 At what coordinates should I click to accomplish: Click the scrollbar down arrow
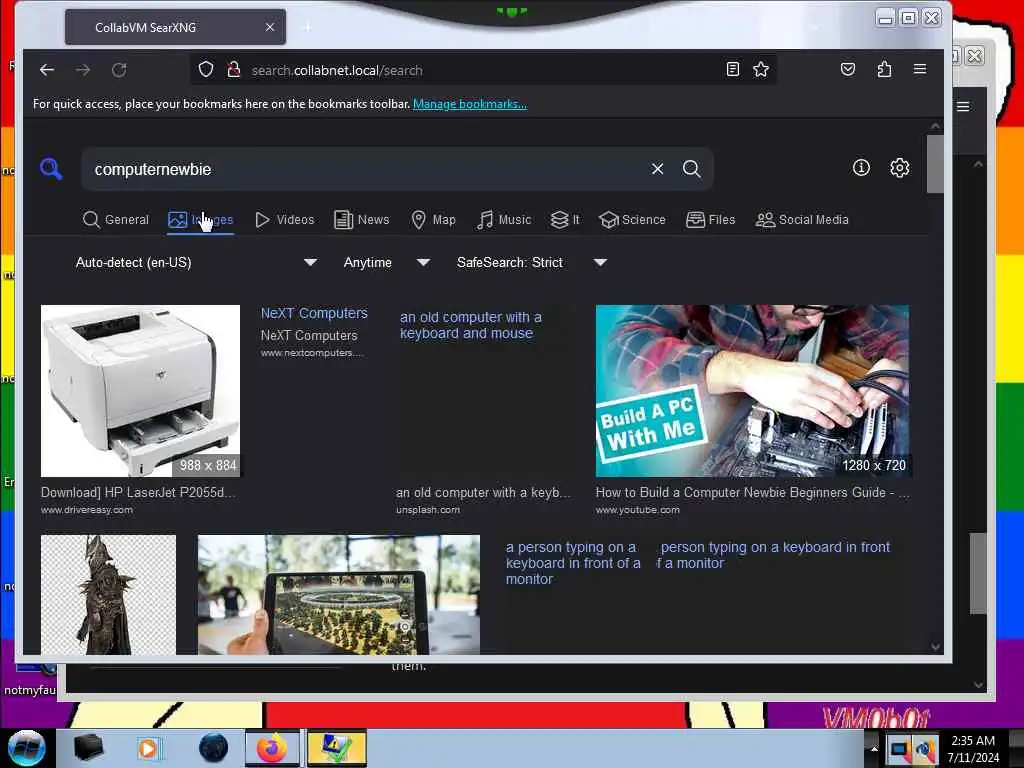935,647
